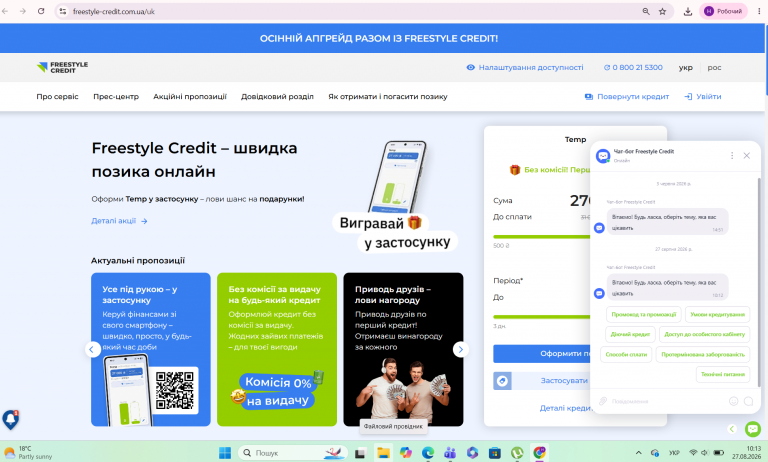Select chat option Способи сплати
Image resolution: width=768 pixels, height=462 pixels.
point(626,354)
